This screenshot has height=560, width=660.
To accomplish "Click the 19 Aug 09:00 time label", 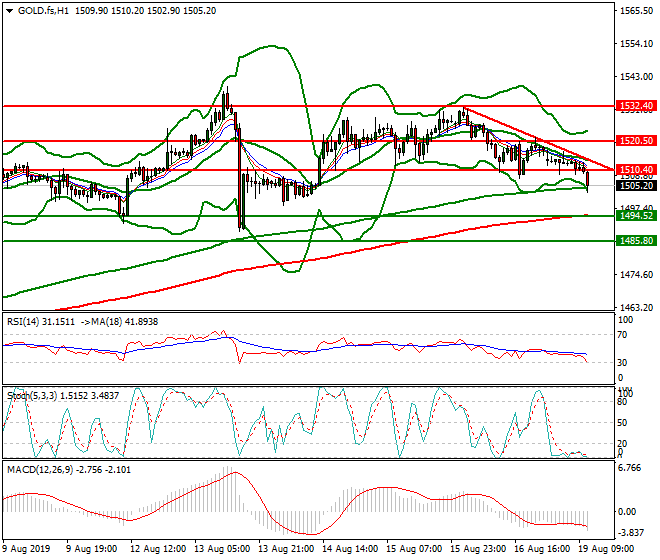I will (x=606, y=549).
